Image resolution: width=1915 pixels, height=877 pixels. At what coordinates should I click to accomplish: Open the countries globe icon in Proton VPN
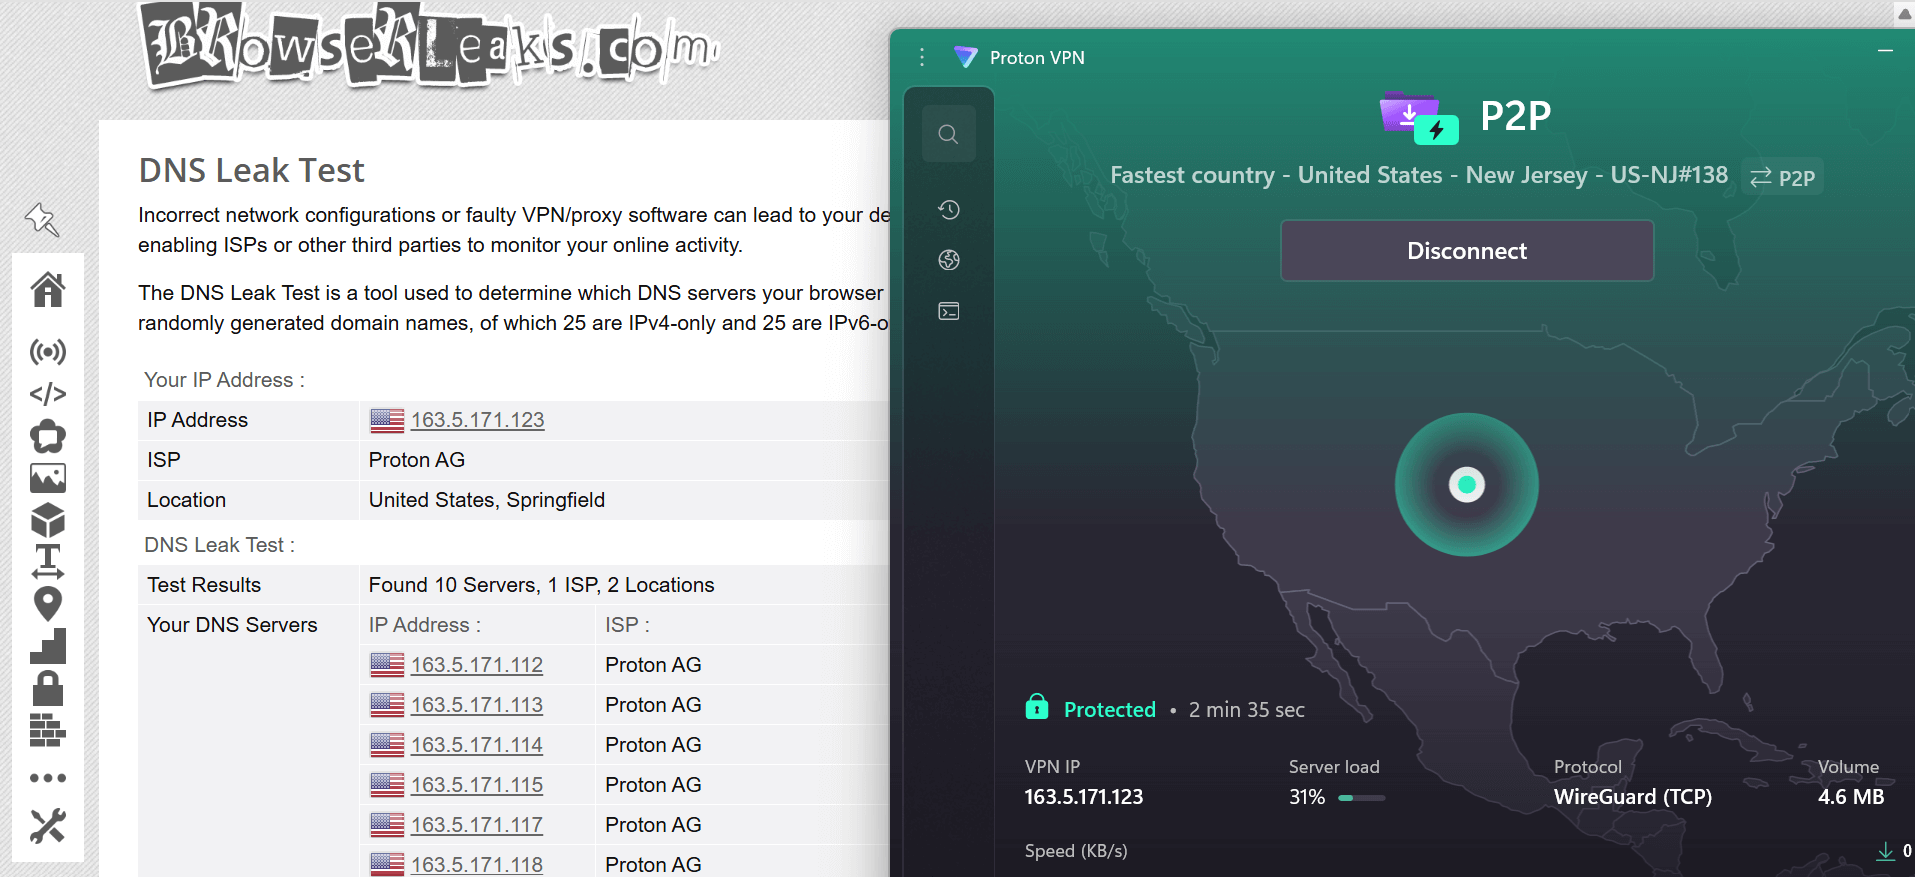click(x=949, y=260)
